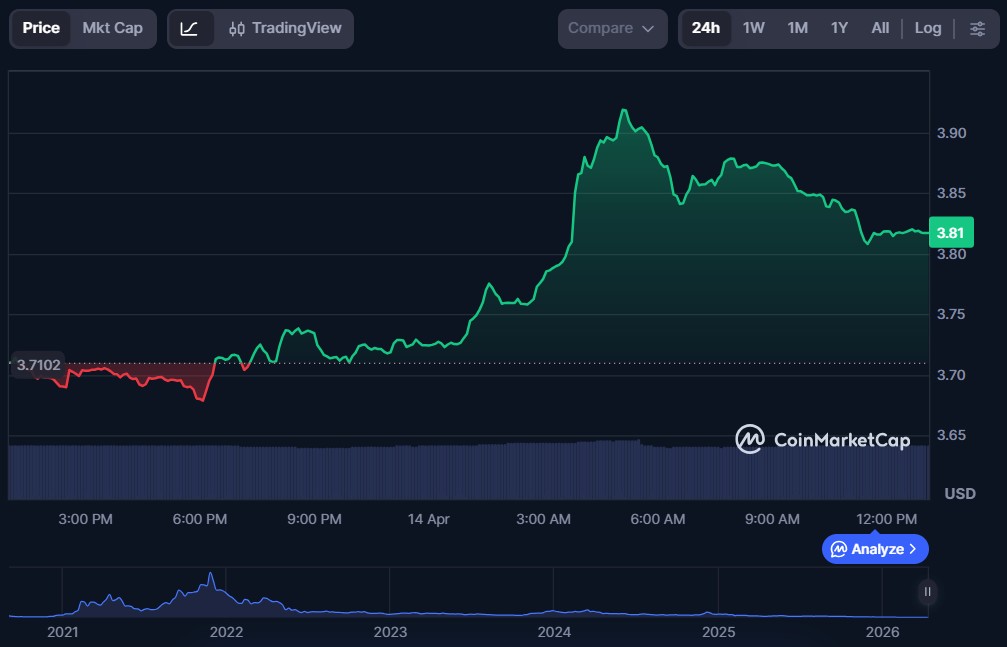Click the current price 3.81 label
Image resolution: width=1007 pixels, height=647 pixels.
click(x=950, y=233)
